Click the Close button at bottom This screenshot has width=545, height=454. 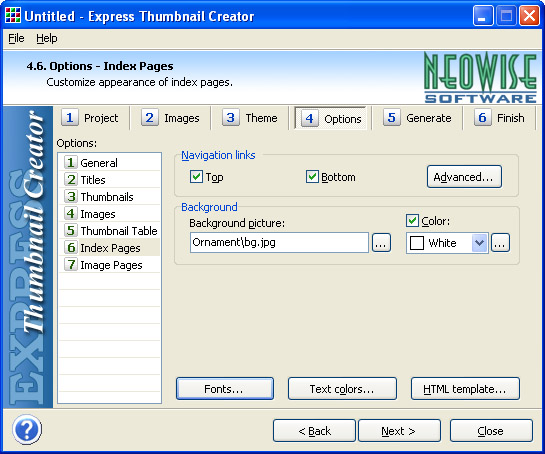[x=491, y=431]
